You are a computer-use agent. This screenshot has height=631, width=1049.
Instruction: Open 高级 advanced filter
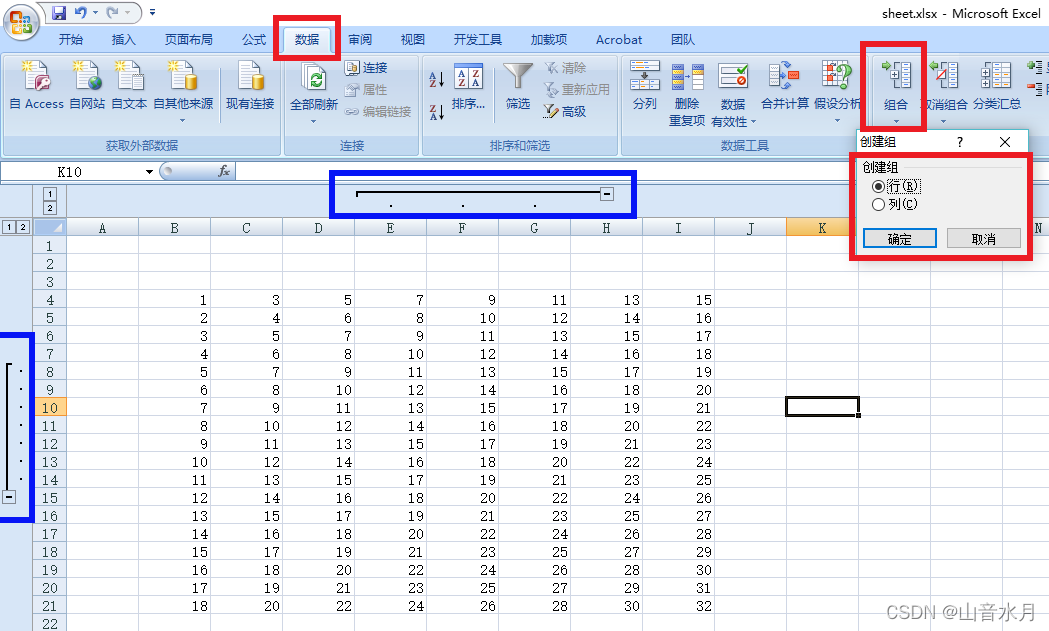coord(566,111)
